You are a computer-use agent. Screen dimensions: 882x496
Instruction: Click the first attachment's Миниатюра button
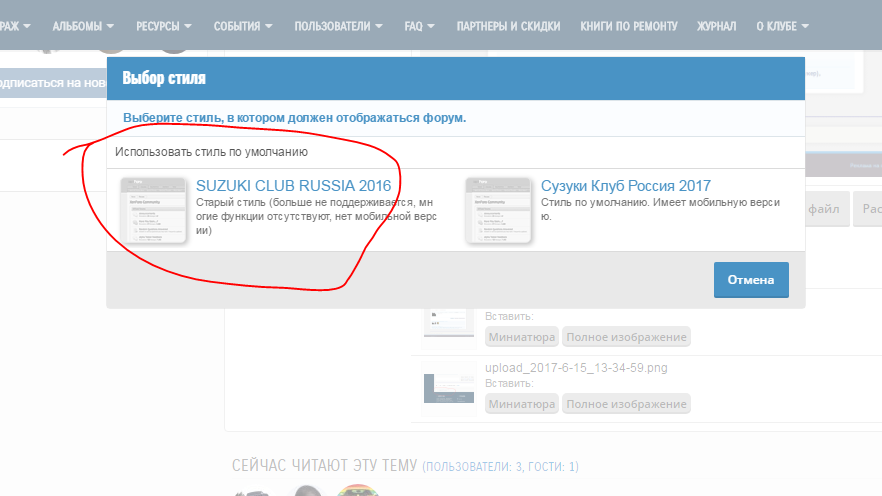tap(521, 337)
